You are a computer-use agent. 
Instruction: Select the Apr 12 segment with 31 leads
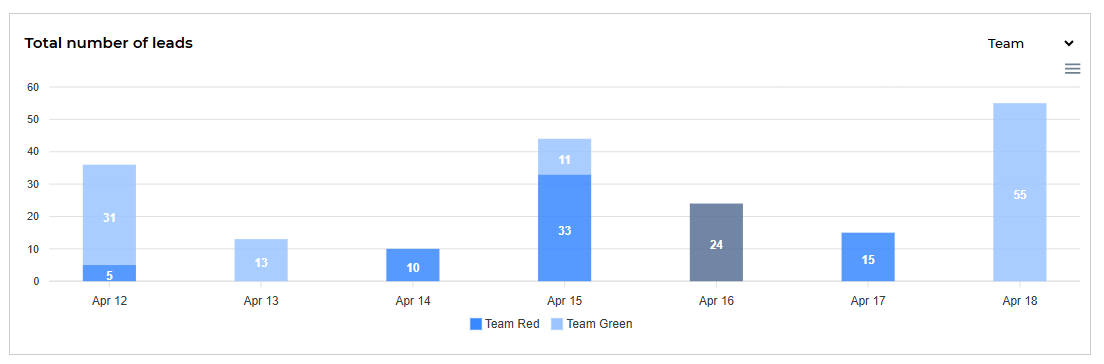pos(109,215)
